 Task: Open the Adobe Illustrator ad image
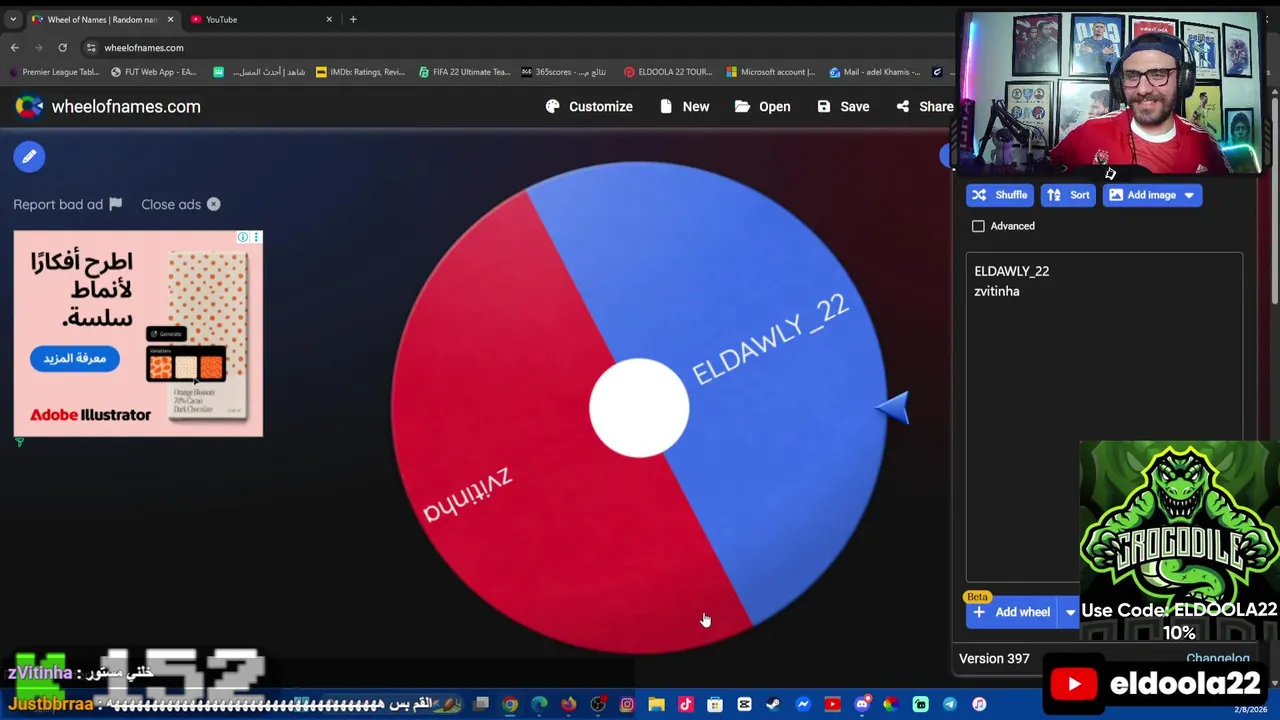tap(138, 334)
